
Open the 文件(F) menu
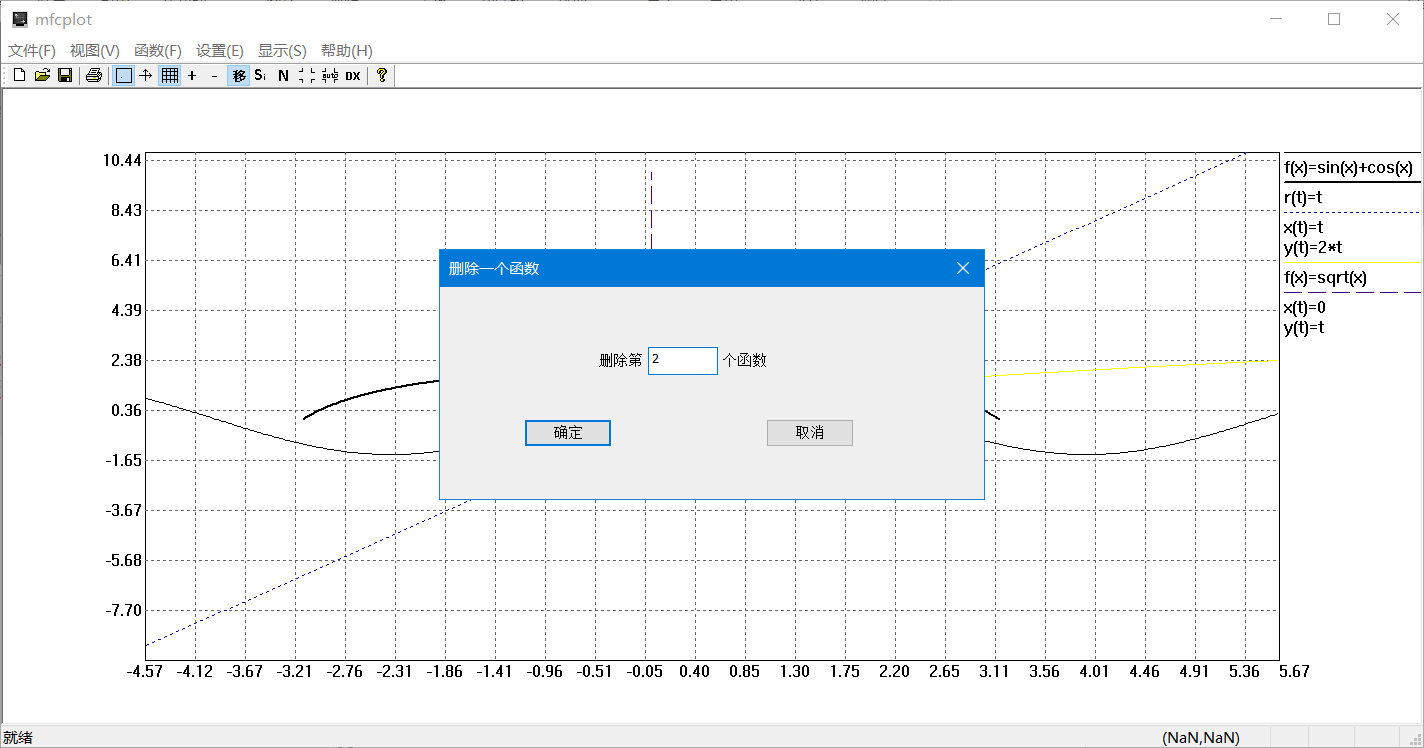(32, 51)
